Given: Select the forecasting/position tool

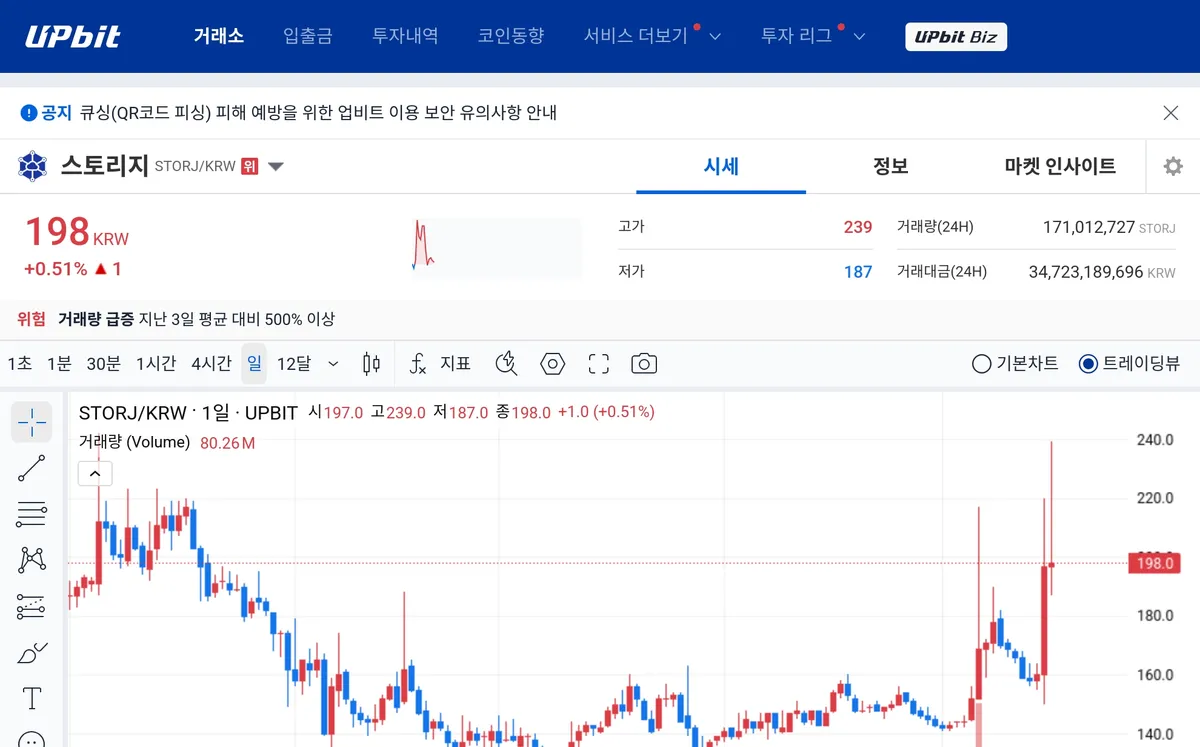Looking at the screenshot, I should 32,606.
